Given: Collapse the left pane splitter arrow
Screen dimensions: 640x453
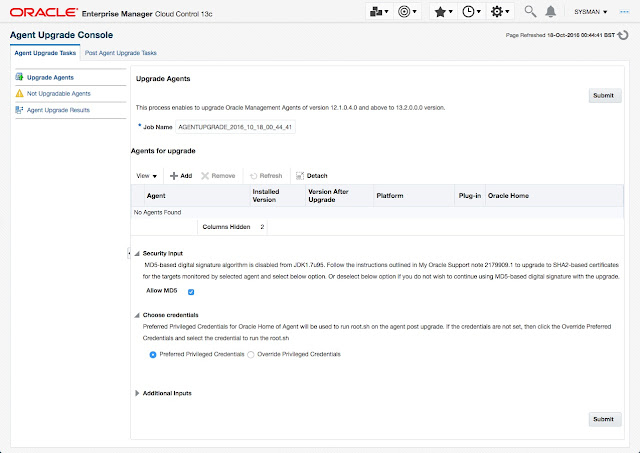Looking at the screenshot, I should [129, 253].
